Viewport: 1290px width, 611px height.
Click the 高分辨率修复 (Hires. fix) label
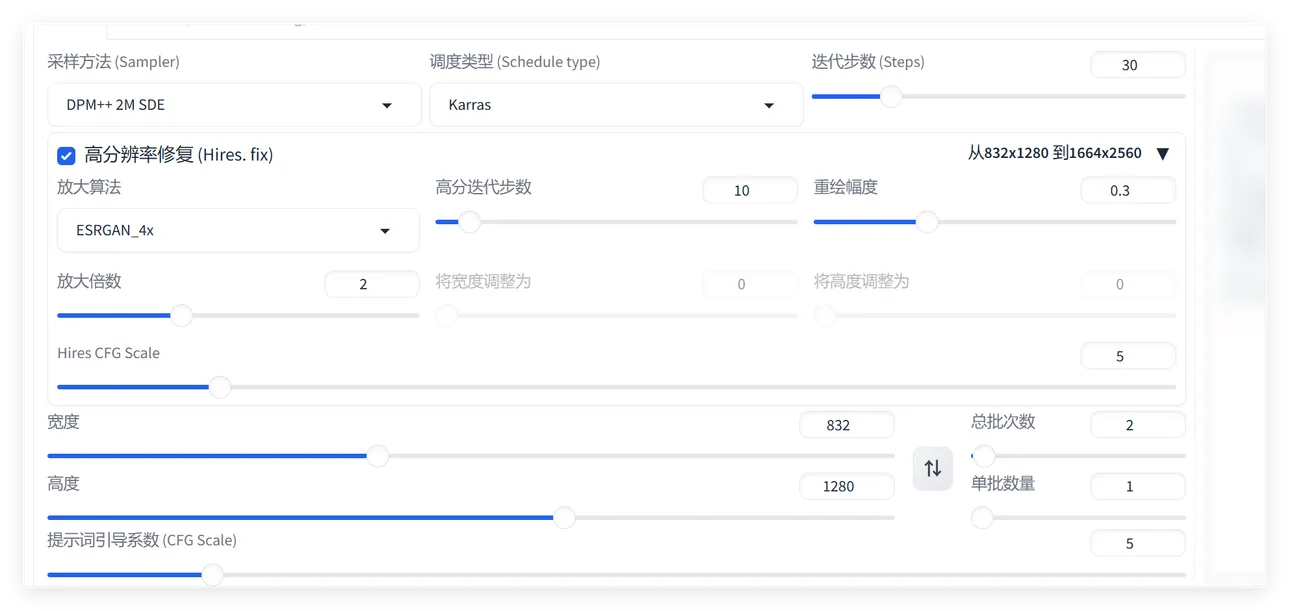pyautogui.click(x=178, y=155)
